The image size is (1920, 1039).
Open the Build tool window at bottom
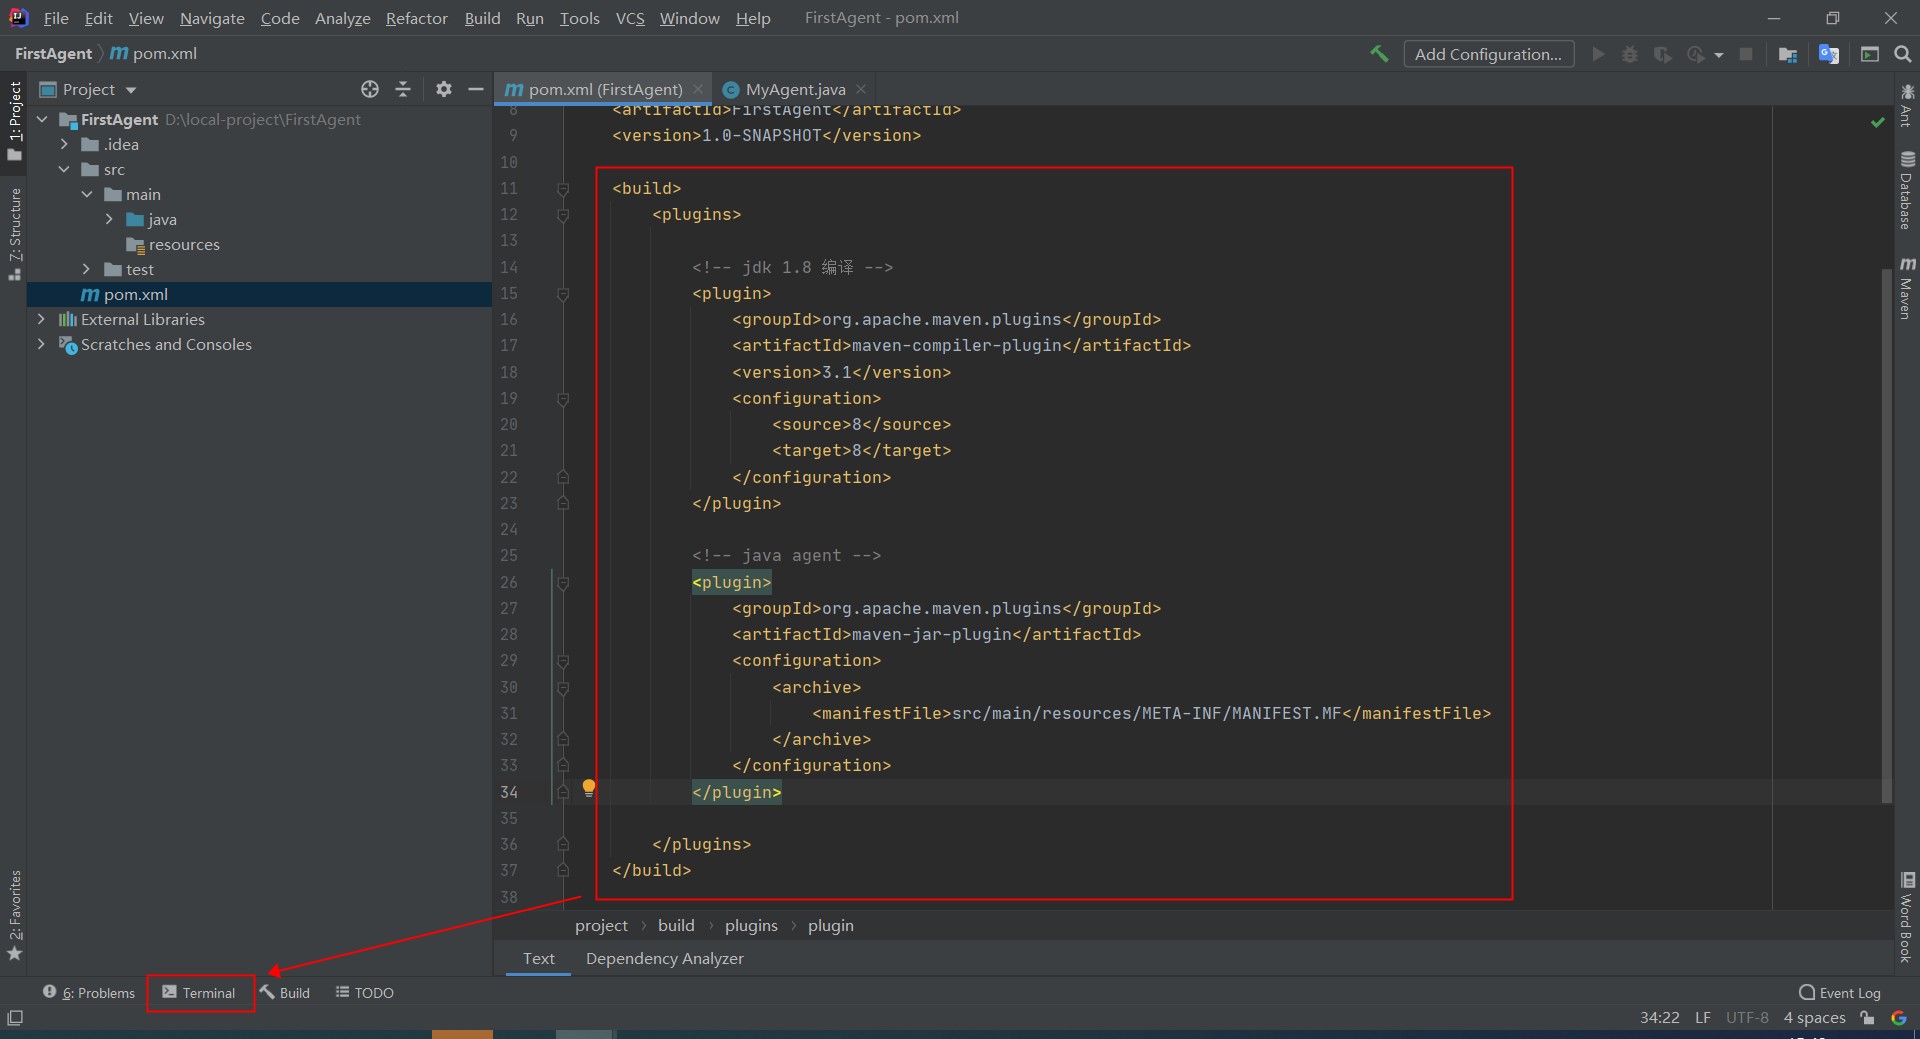(x=286, y=993)
